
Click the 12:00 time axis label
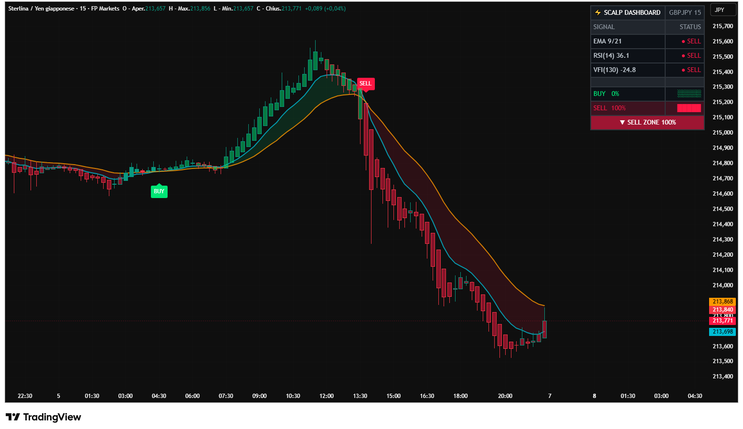[x=326, y=396]
